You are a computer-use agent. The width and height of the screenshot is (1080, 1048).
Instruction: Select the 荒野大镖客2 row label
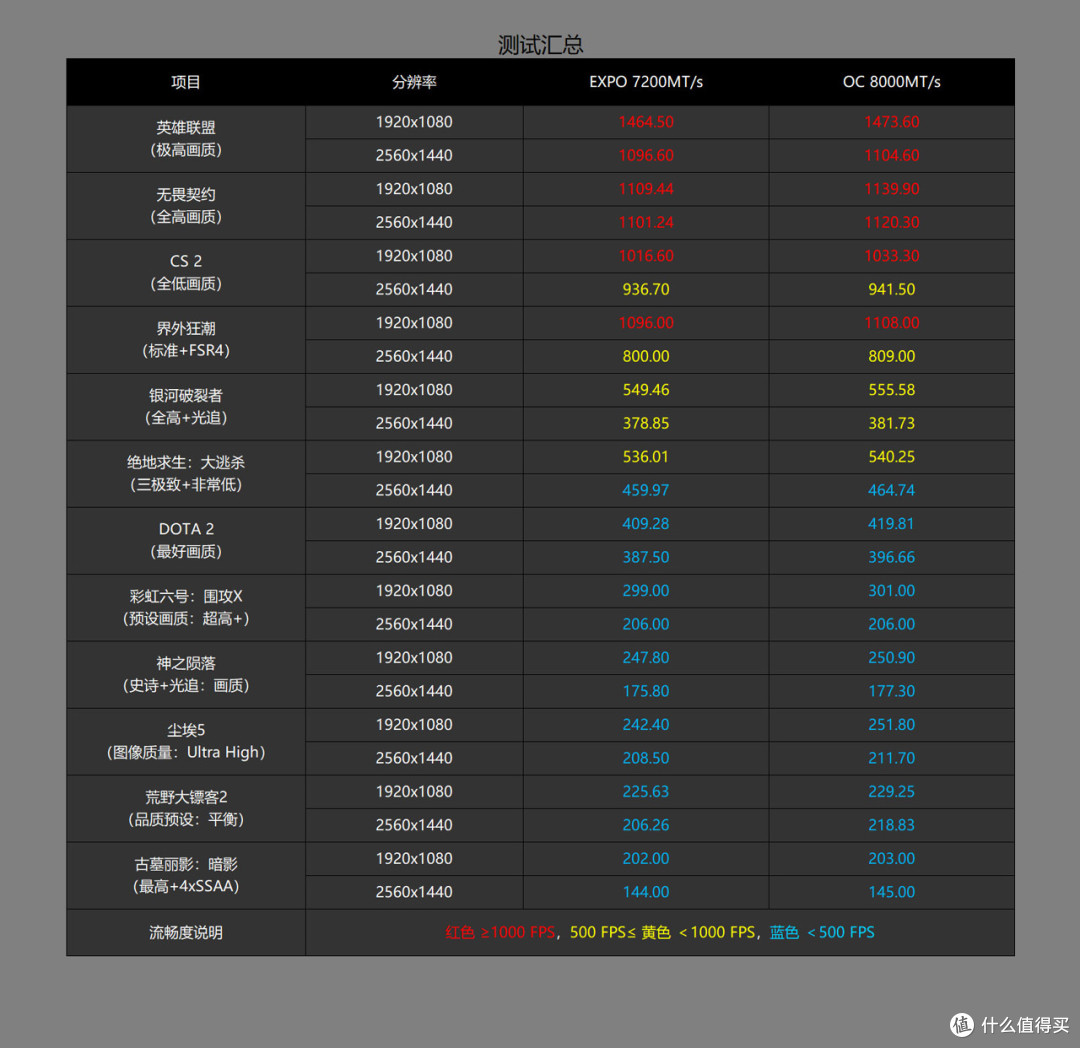(x=185, y=808)
